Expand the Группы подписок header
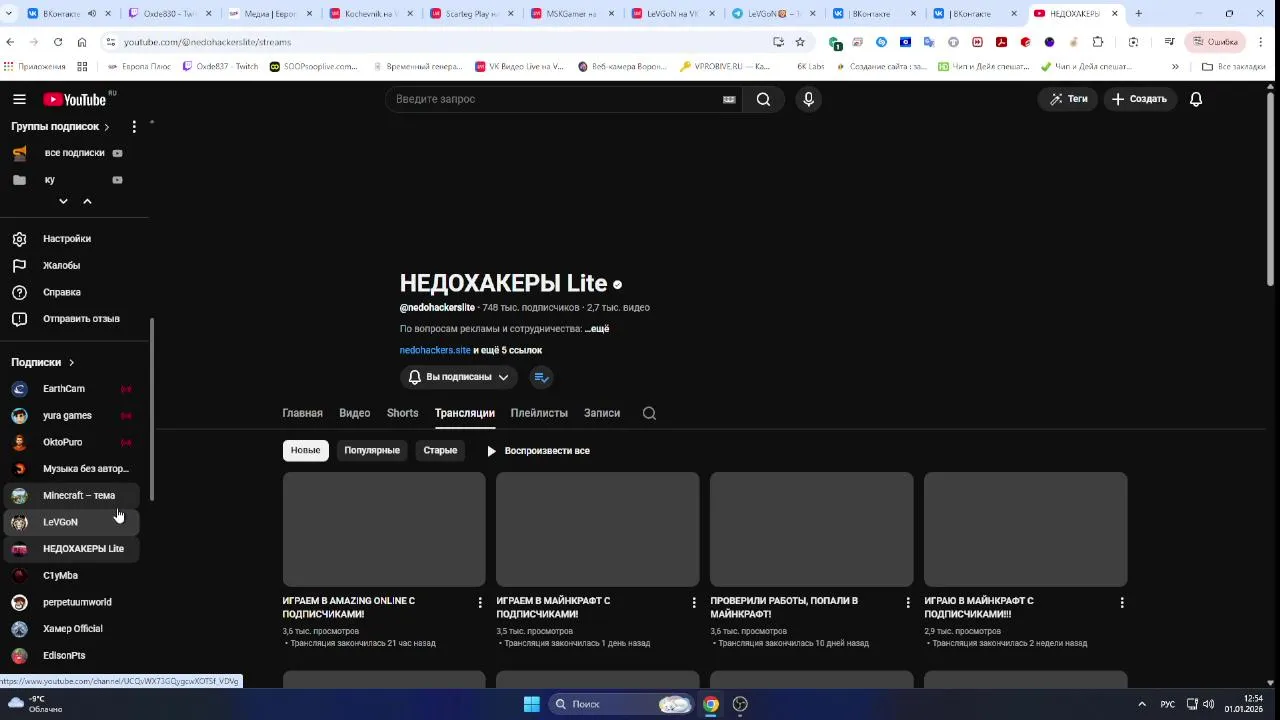Image resolution: width=1280 pixels, height=720 pixels. [x=60, y=127]
